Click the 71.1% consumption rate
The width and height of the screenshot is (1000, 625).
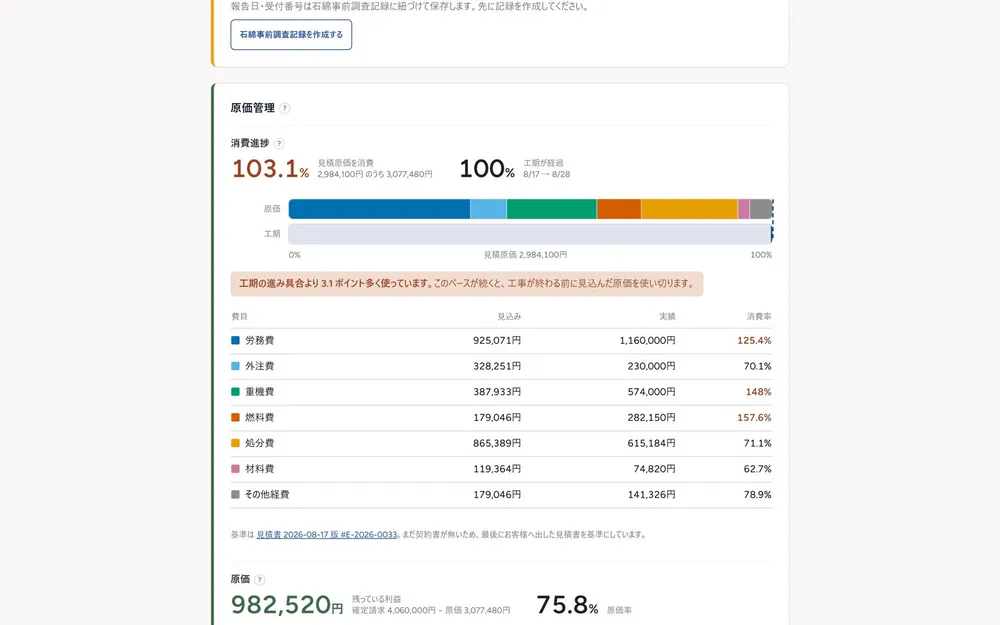tap(758, 443)
